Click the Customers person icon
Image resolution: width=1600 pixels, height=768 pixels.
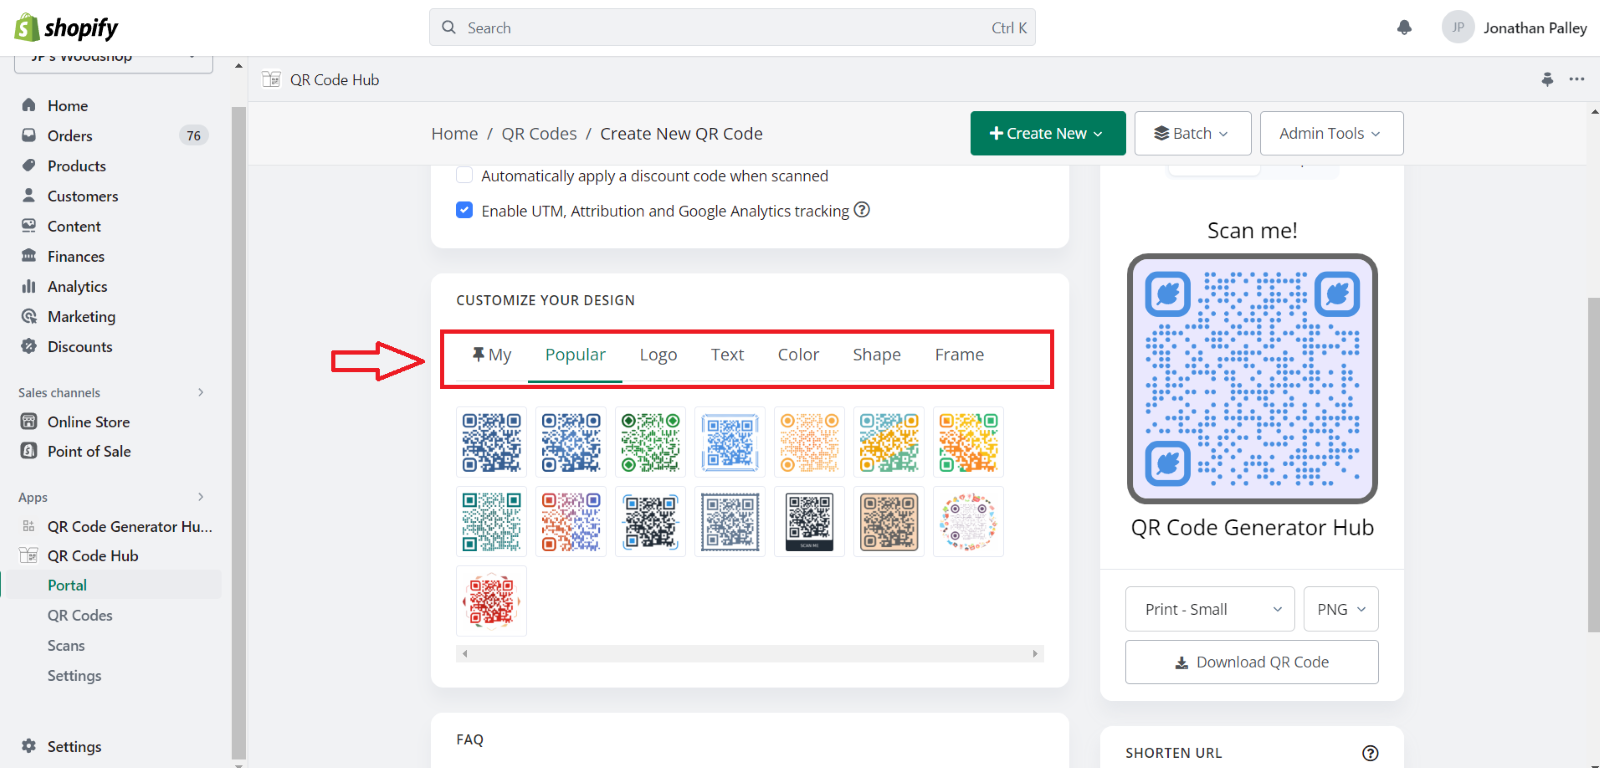point(29,195)
